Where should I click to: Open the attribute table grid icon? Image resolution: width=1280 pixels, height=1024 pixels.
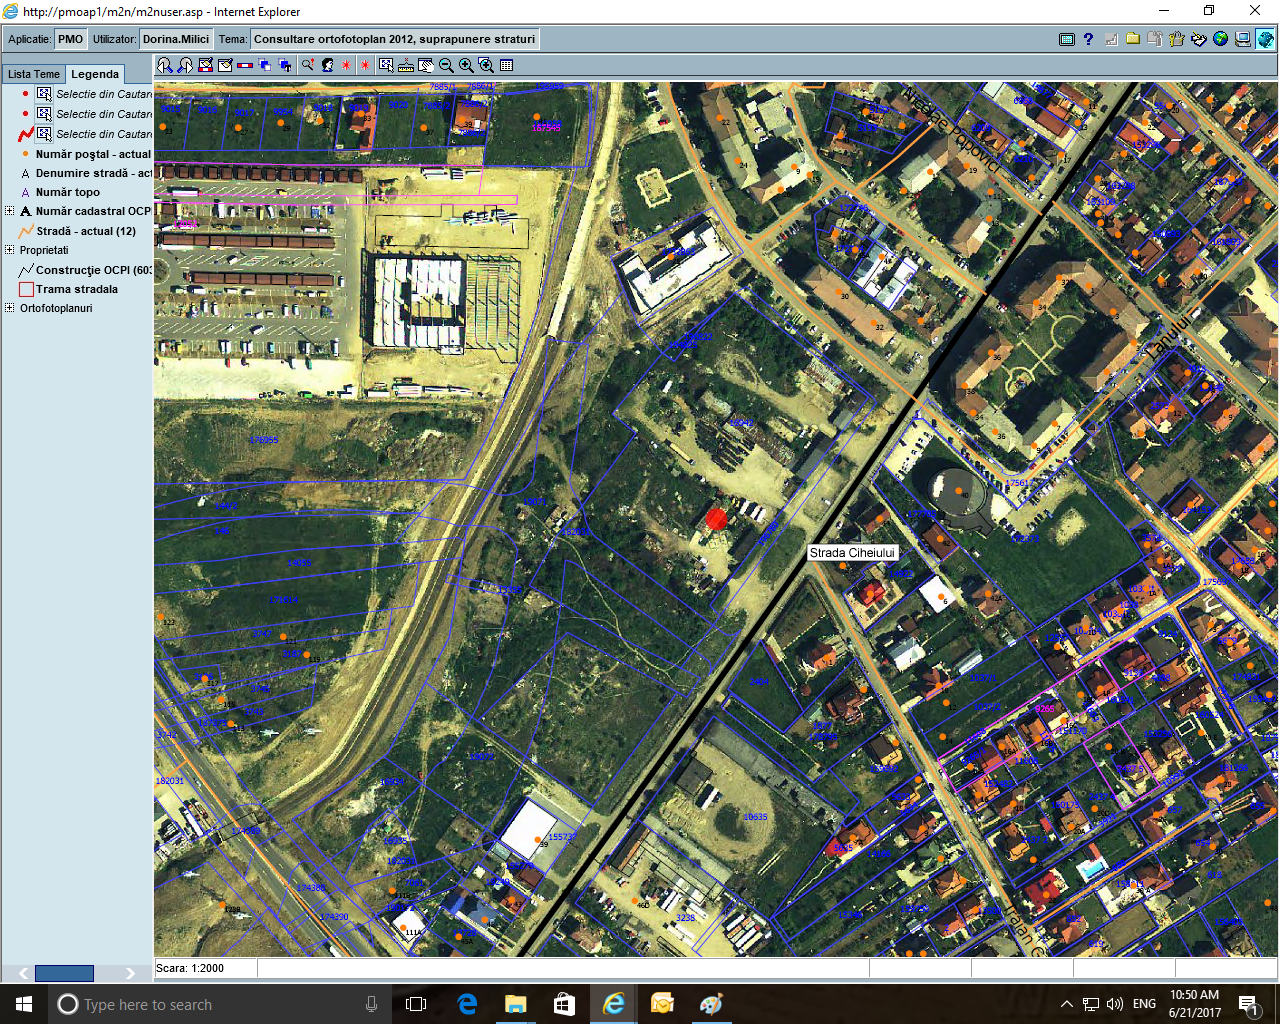(x=506, y=66)
